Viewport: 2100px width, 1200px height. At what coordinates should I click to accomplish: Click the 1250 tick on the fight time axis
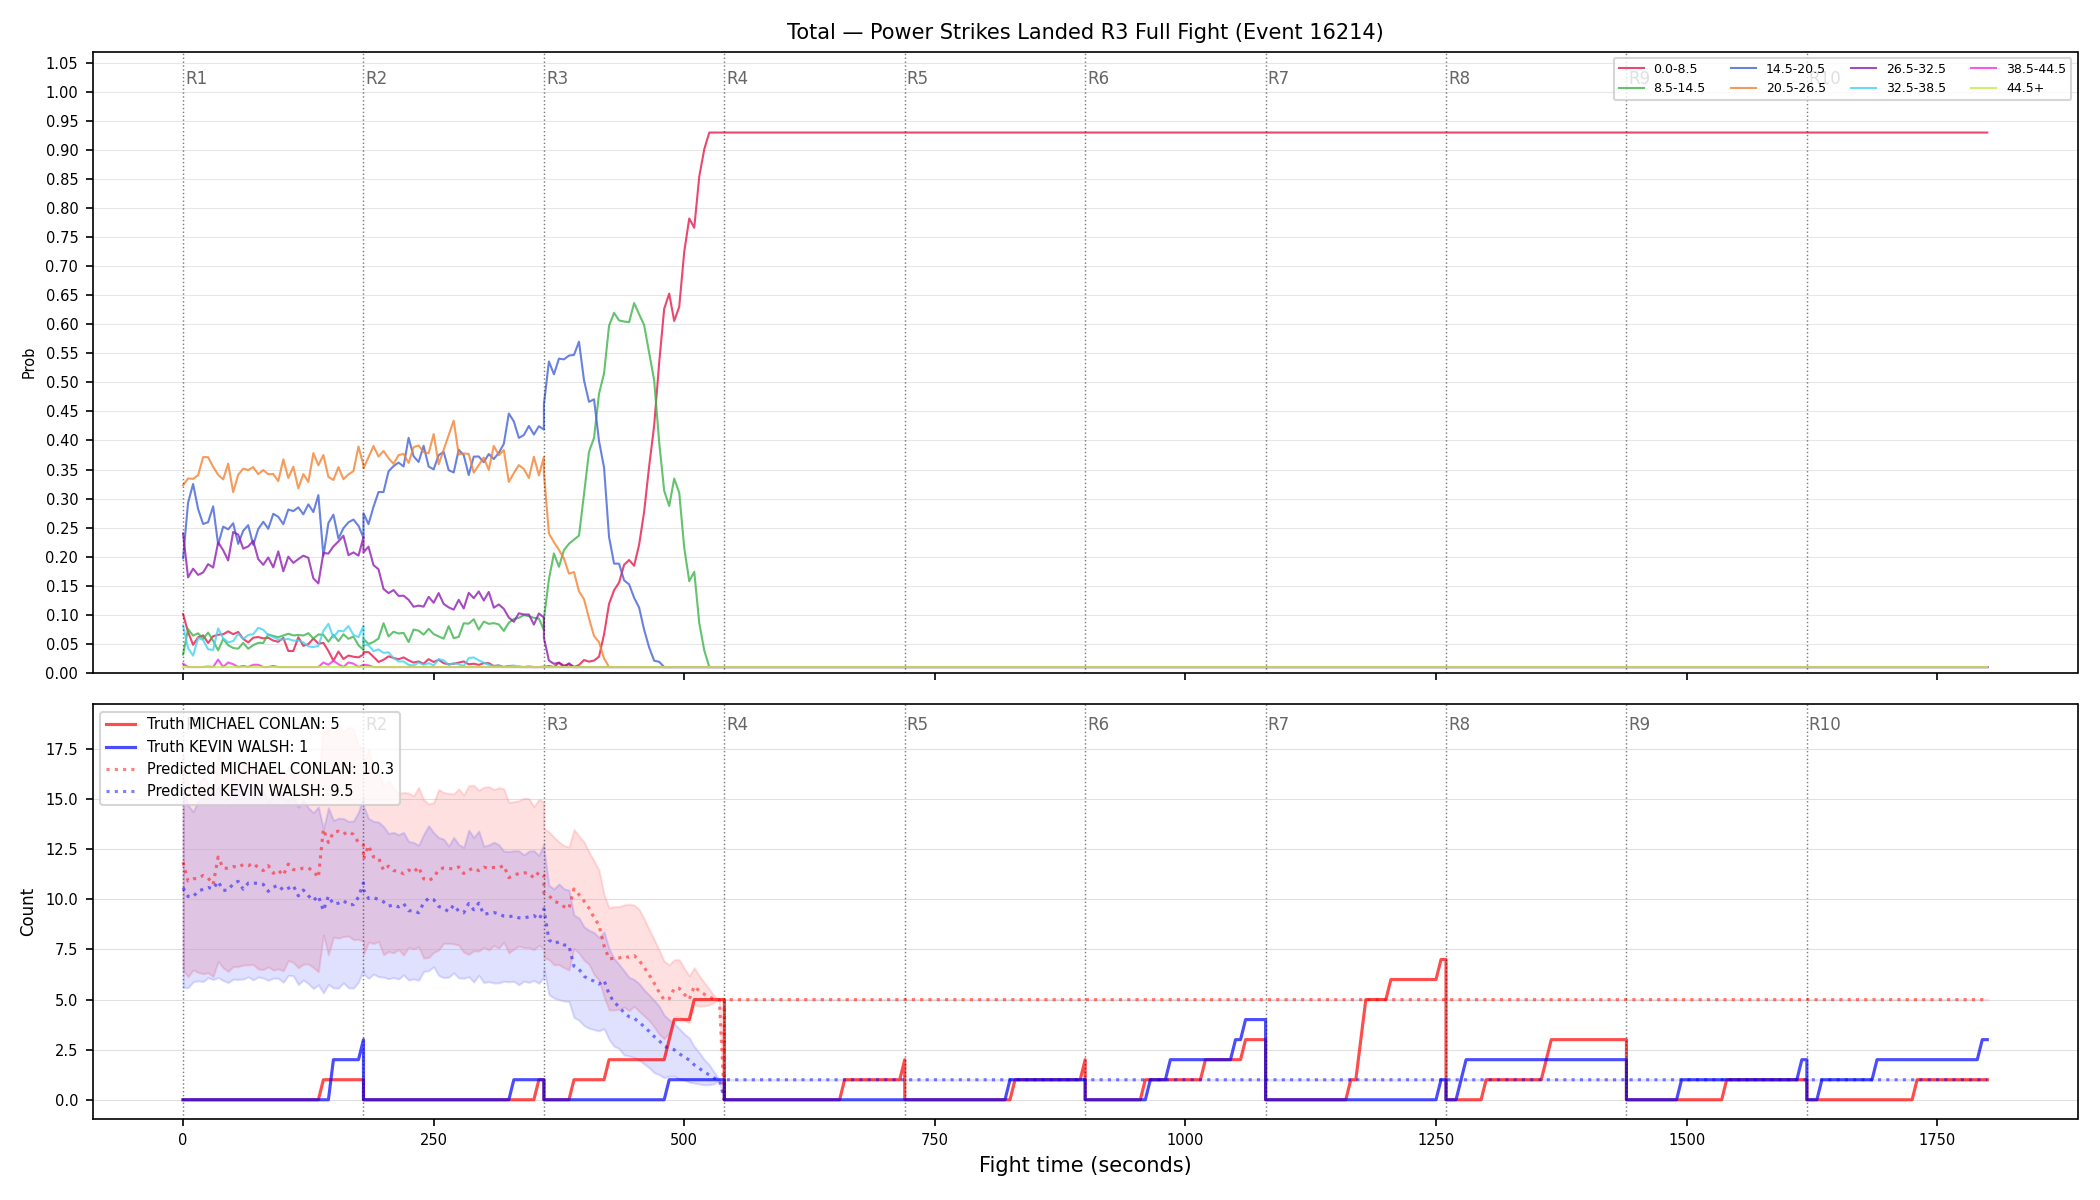[x=1436, y=1139]
